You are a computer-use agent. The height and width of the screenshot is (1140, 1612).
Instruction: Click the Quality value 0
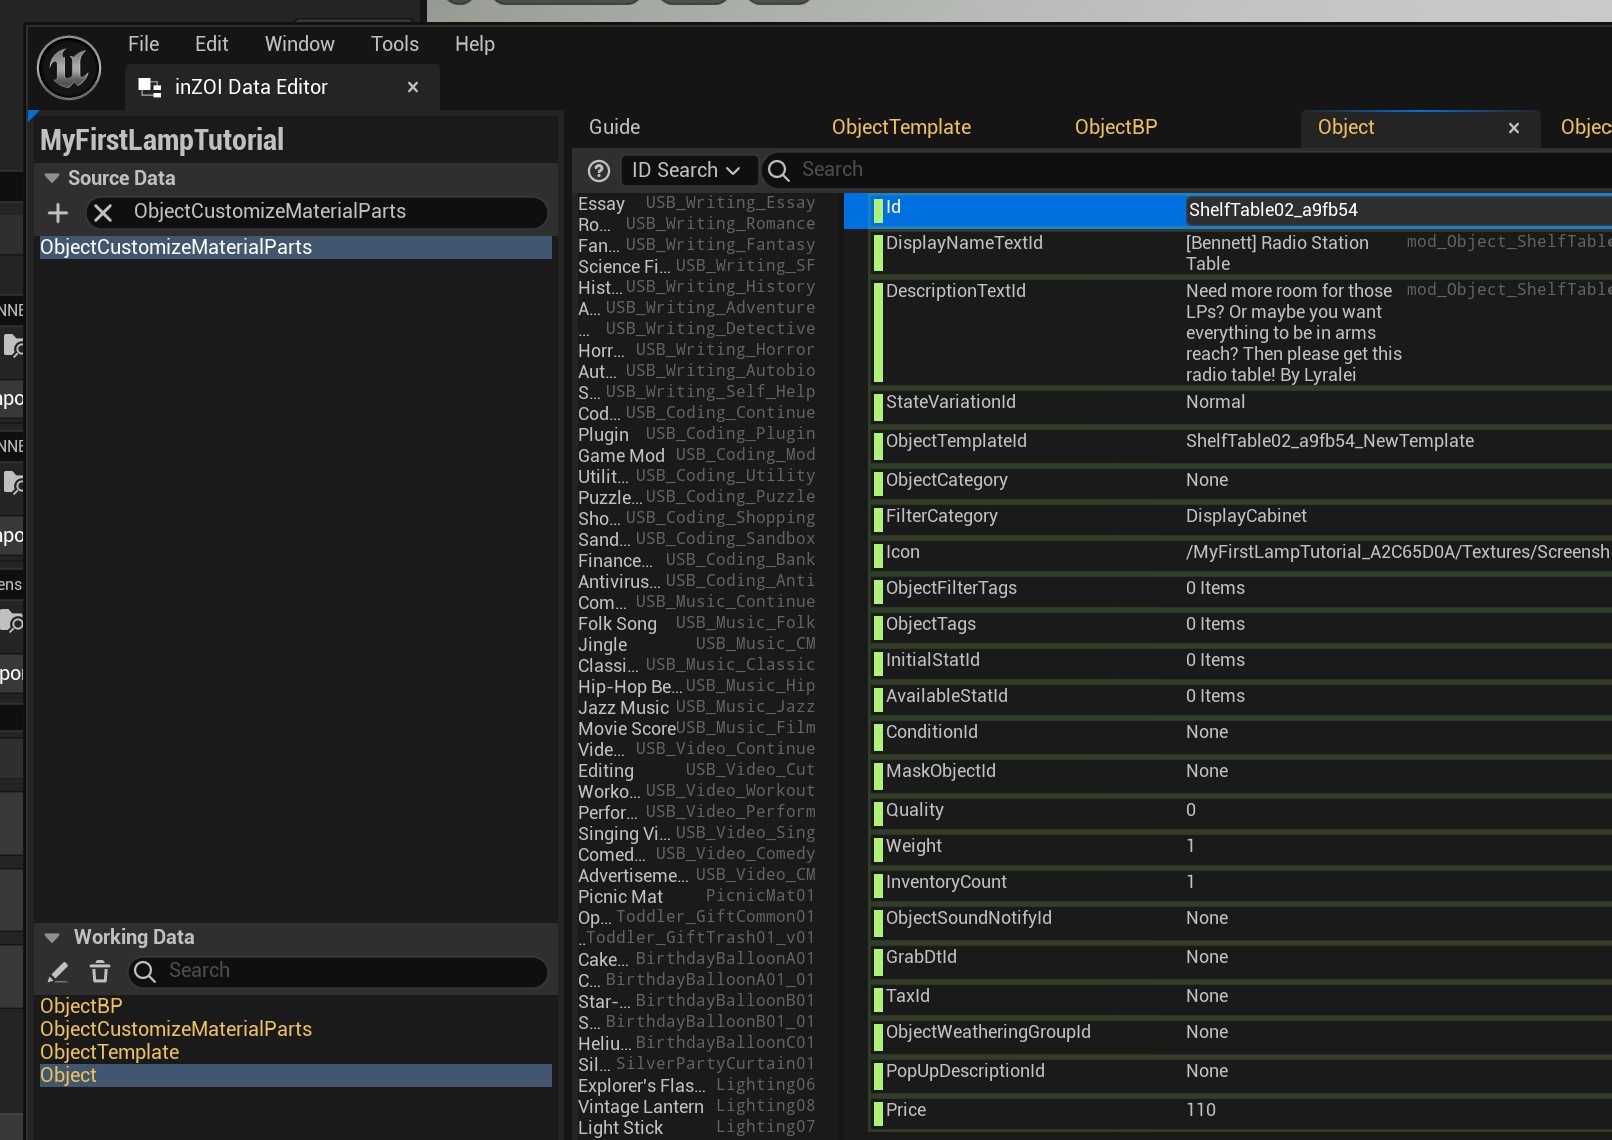(x=1190, y=810)
